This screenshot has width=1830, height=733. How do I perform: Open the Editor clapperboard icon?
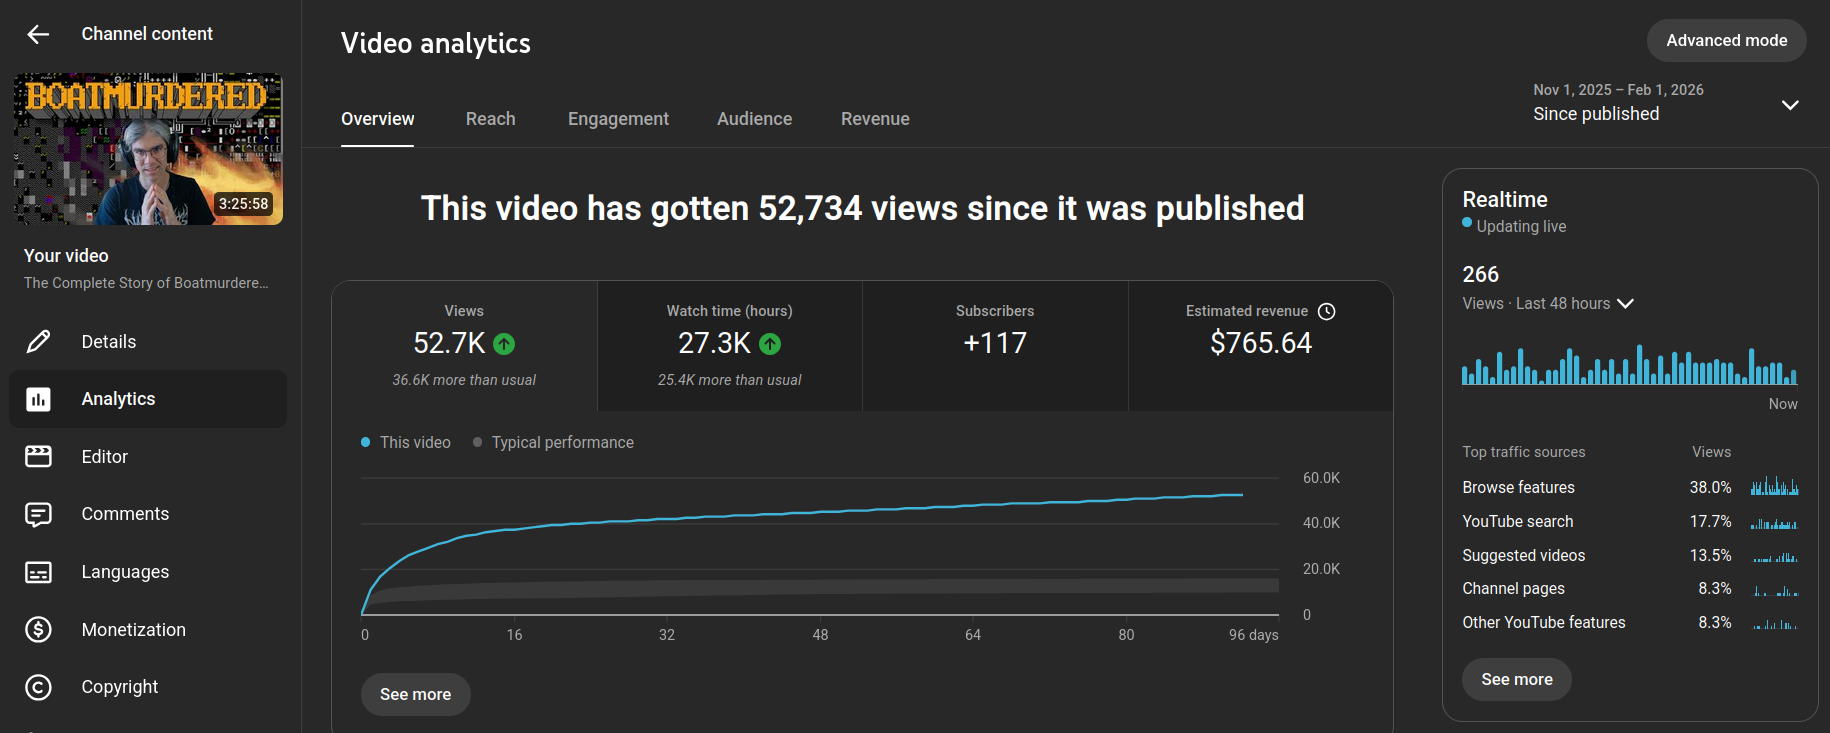coord(38,457)
